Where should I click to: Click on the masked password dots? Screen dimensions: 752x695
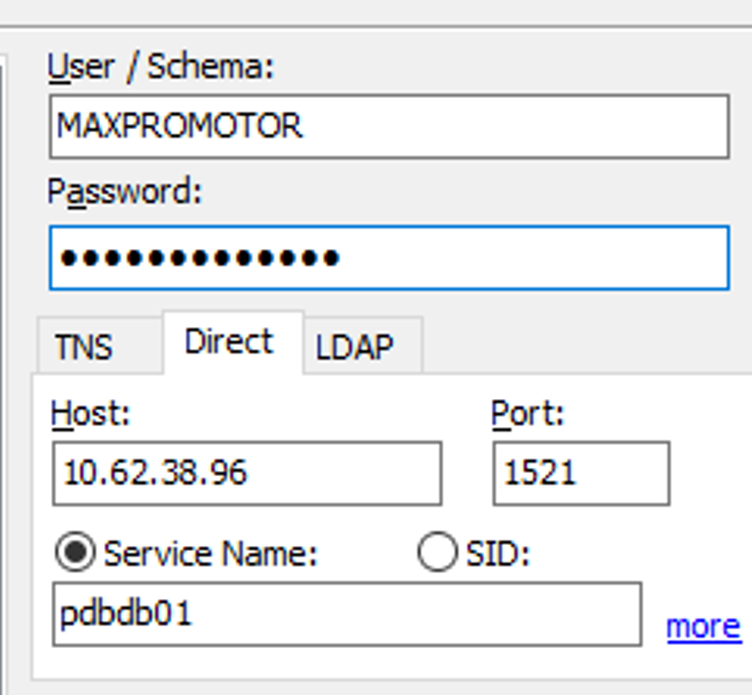[x=200, y=258]
